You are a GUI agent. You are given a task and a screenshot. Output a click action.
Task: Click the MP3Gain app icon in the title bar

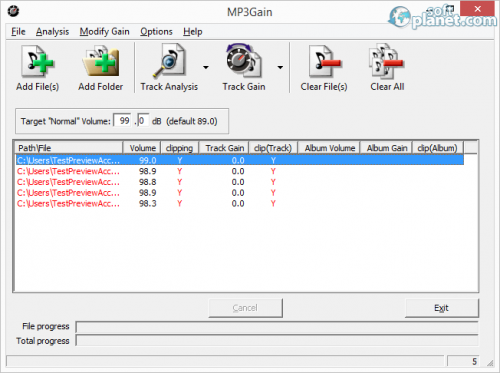13,11
